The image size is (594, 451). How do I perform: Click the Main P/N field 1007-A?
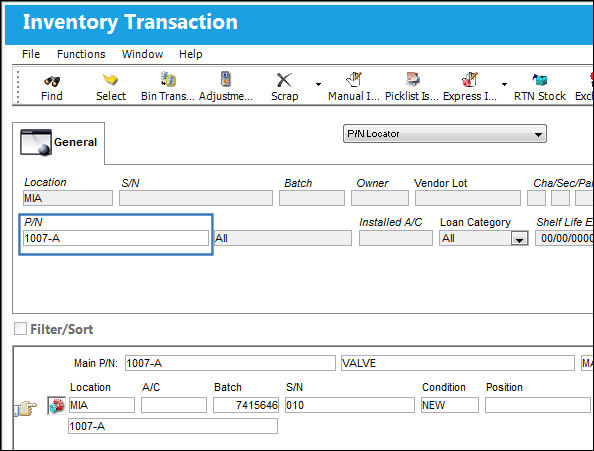[x=230, y=363]
